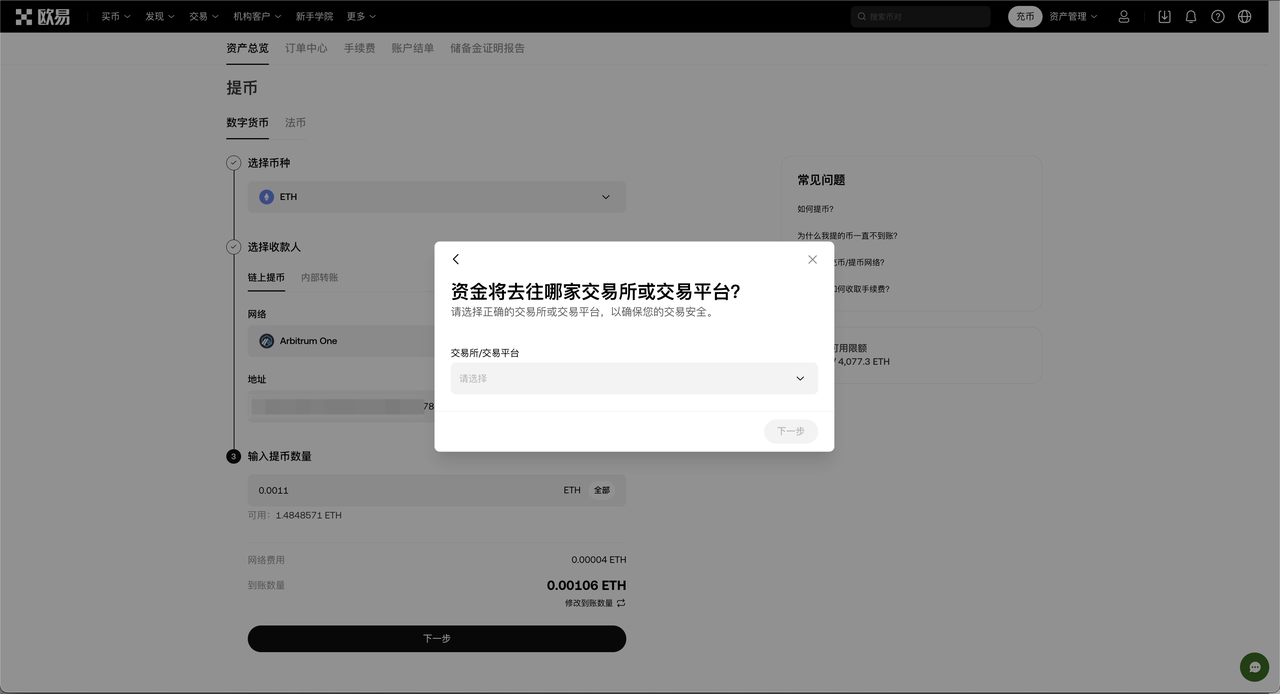Screen dimensions: 1280x694
Task: Click the 全部 amount button
Action: coord(602,490)
